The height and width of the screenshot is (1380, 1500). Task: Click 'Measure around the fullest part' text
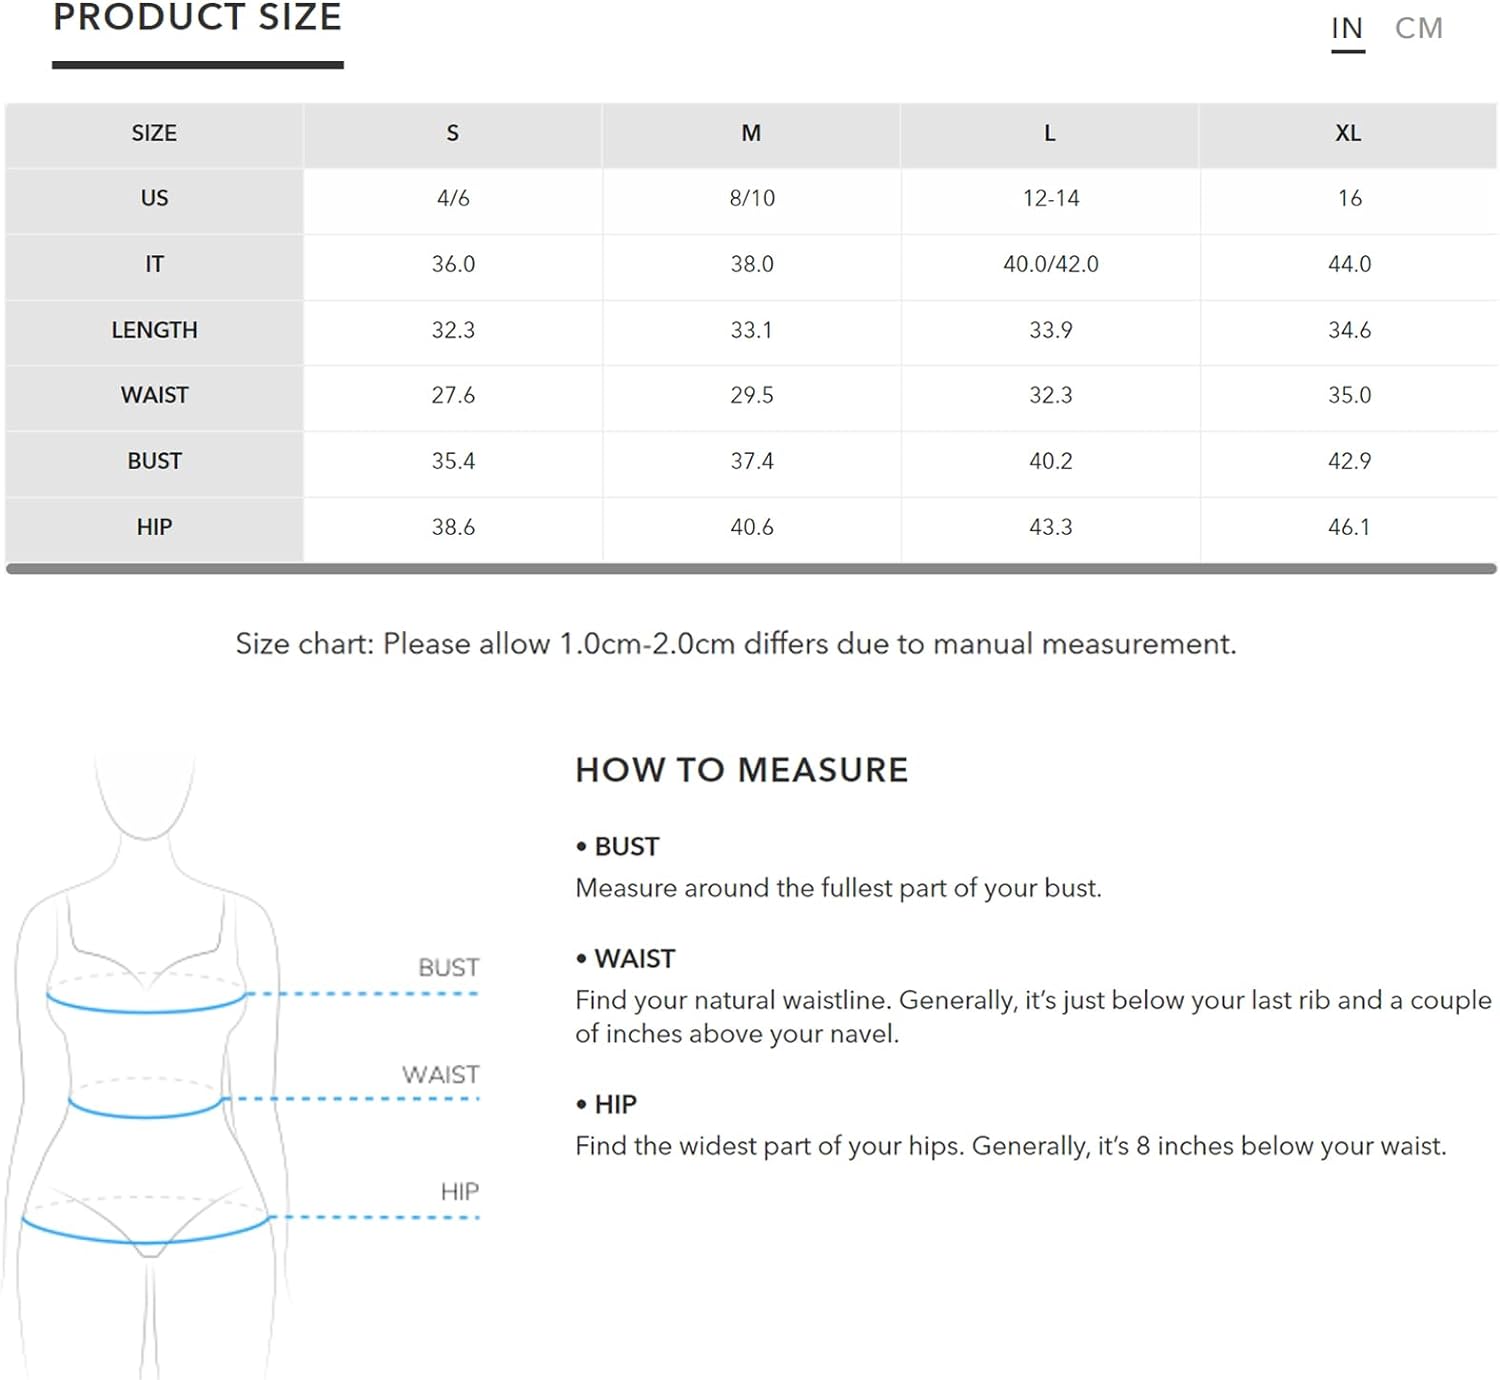838,888
